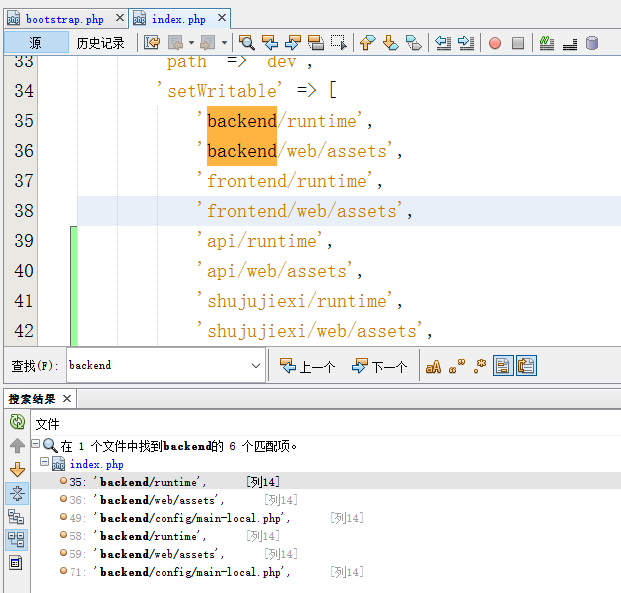Click the last edit location toolbar icon
The image size is (621, 593).
tap(152, 43)
